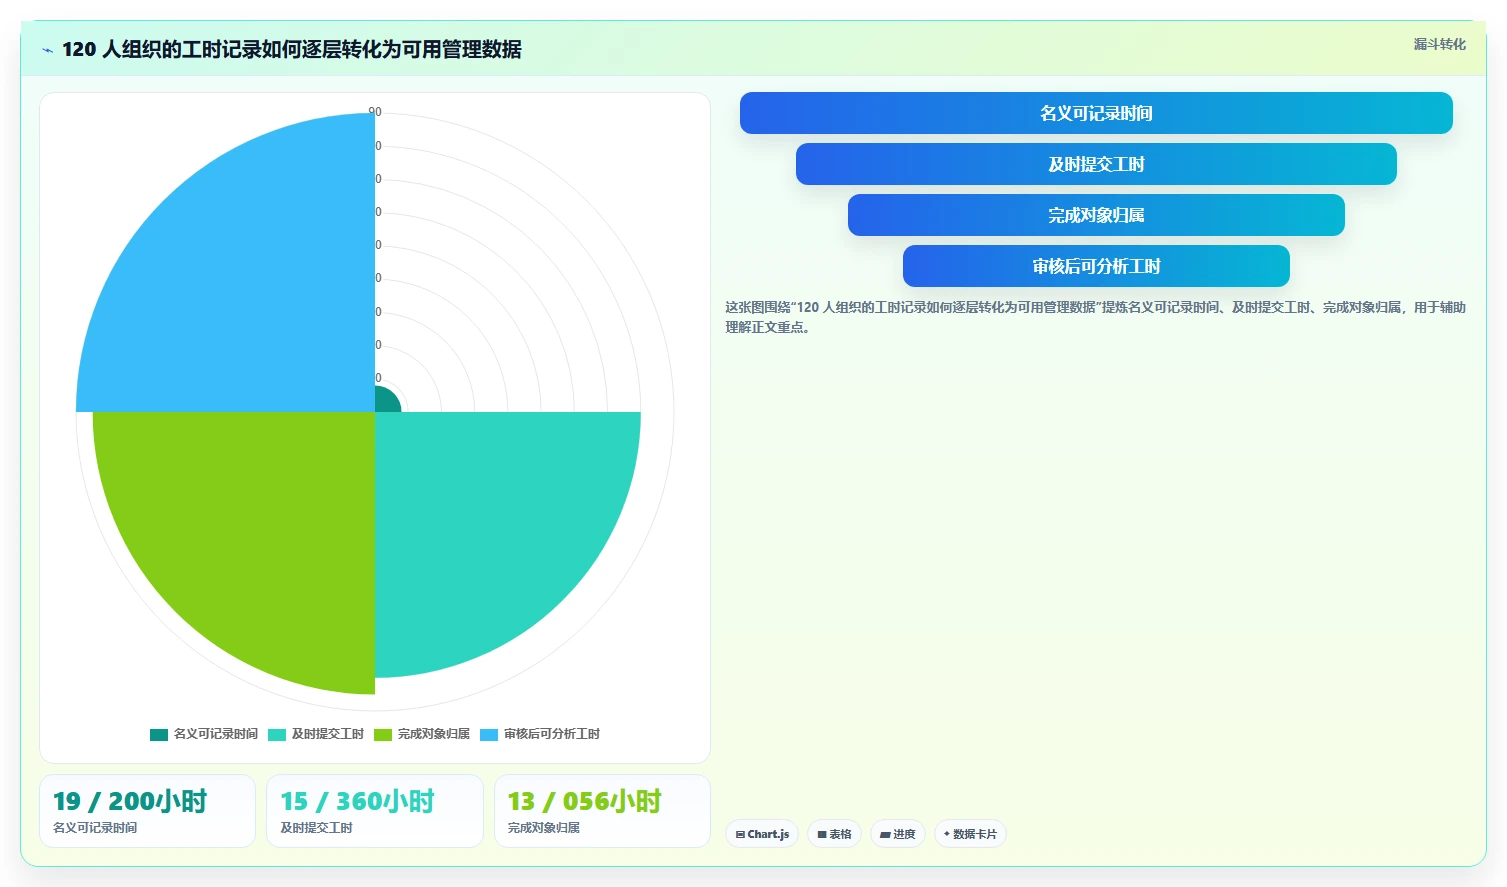Click the small icon before the page title
The height and width of the screenshot is (887, 1507).
tap(47, 50)
